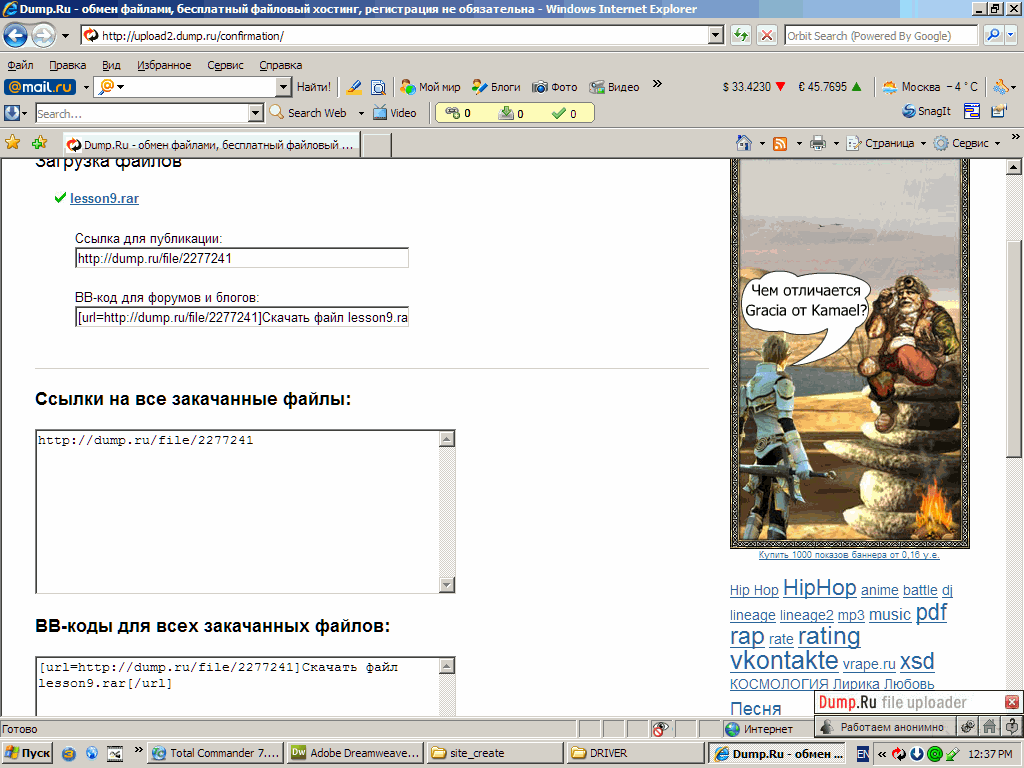Open Фото from the Mail.ru toolbar
The width and height of the screenshot is (1024, 768).
pyautogui.click(x=554, y=87)
